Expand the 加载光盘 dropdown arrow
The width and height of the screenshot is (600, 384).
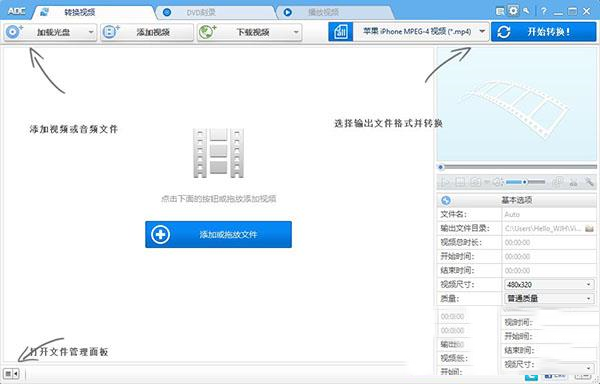click(91, 32)
